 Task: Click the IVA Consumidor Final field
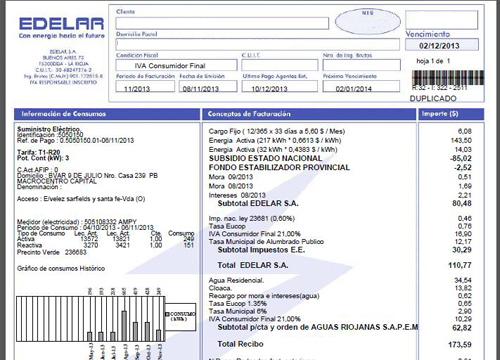[176, 65]
